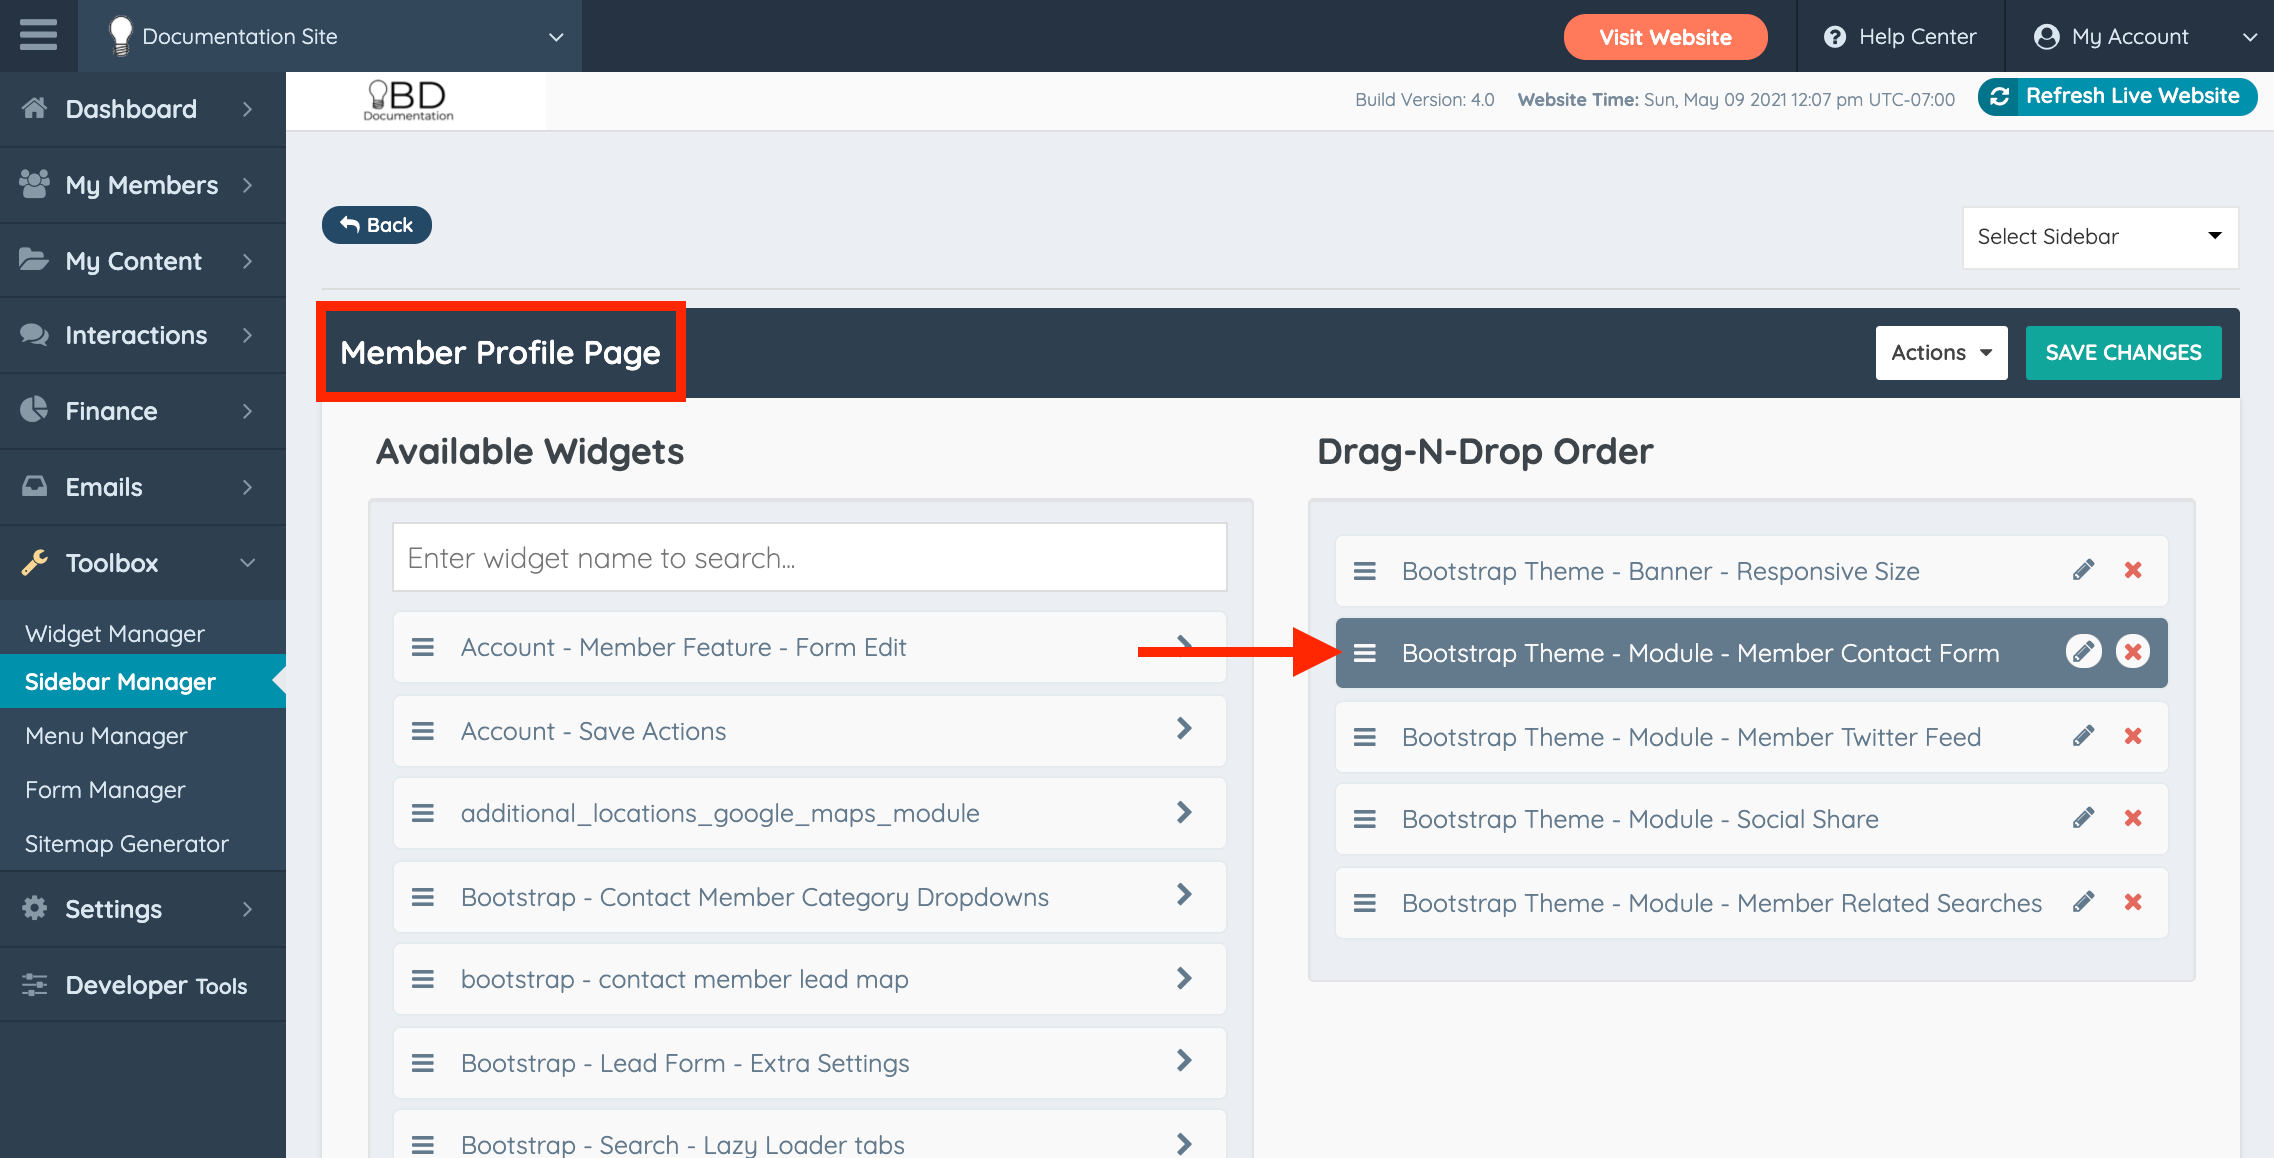Click the pencil icon for Member Related Searches

(2083, 902)
